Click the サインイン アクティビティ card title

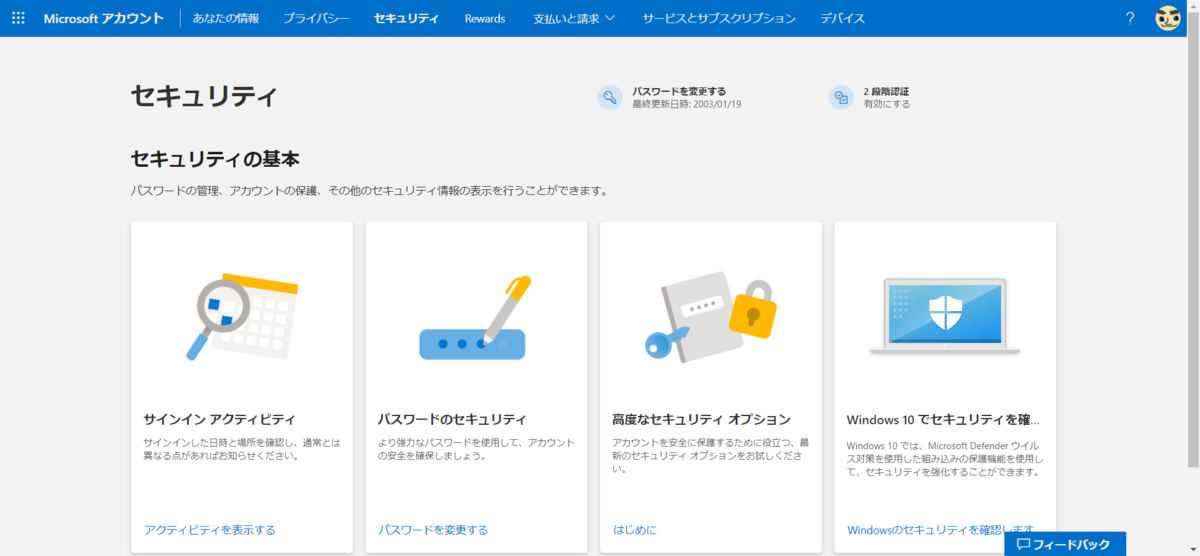pos(219,419)
